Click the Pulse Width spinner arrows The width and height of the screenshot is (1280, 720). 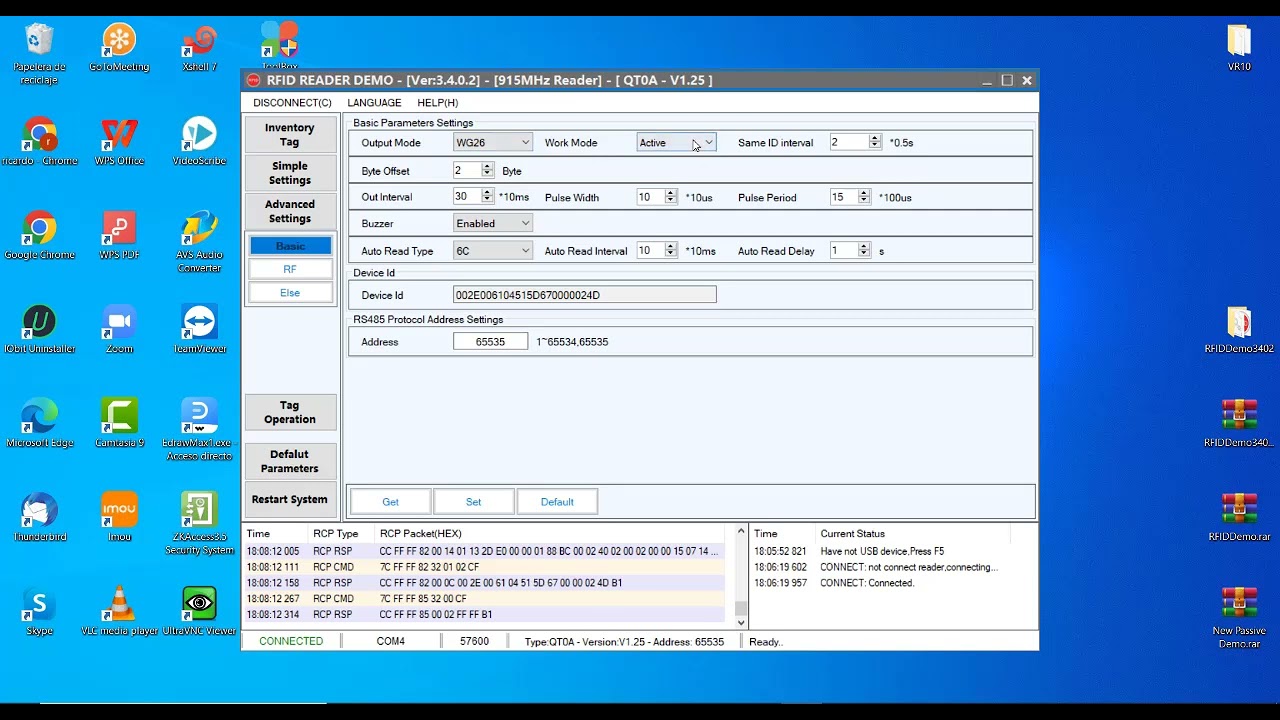(x=671, y=197)
